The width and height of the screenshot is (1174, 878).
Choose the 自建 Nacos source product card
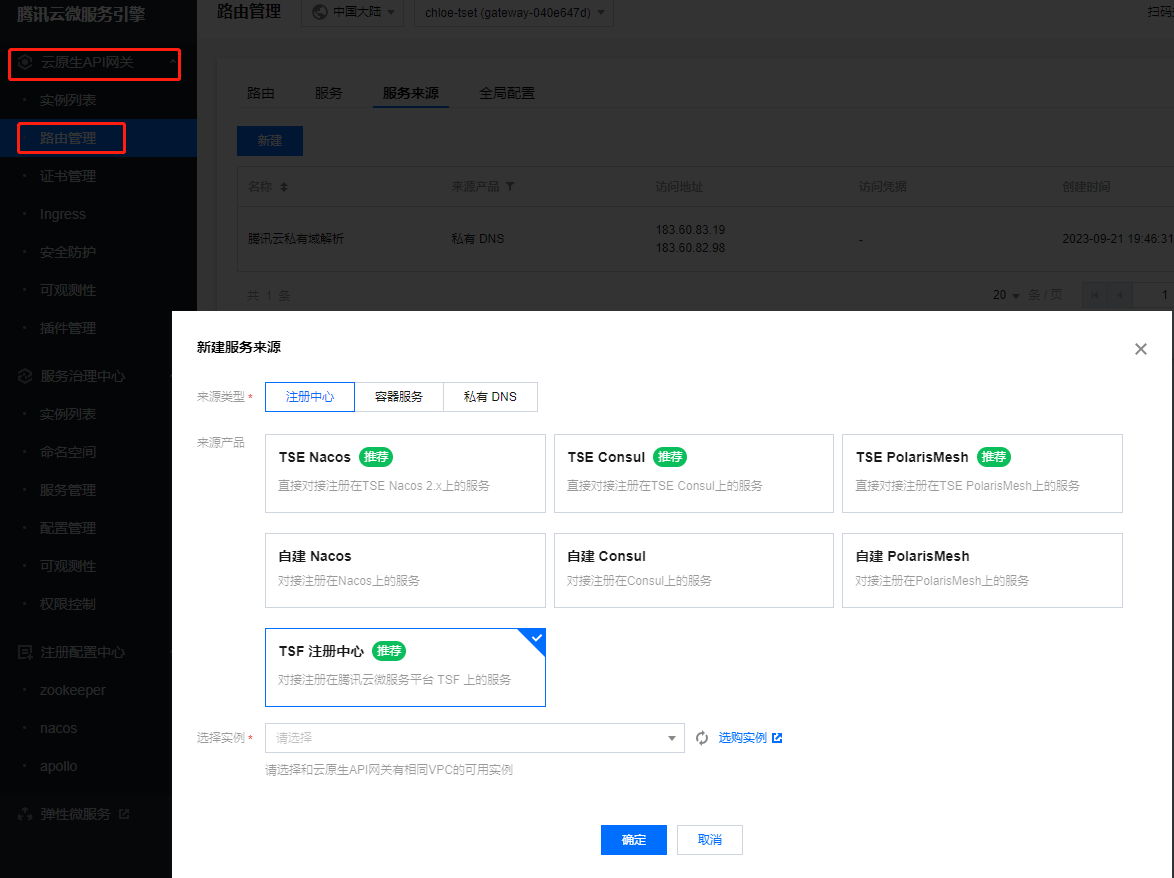click(405, 570)
